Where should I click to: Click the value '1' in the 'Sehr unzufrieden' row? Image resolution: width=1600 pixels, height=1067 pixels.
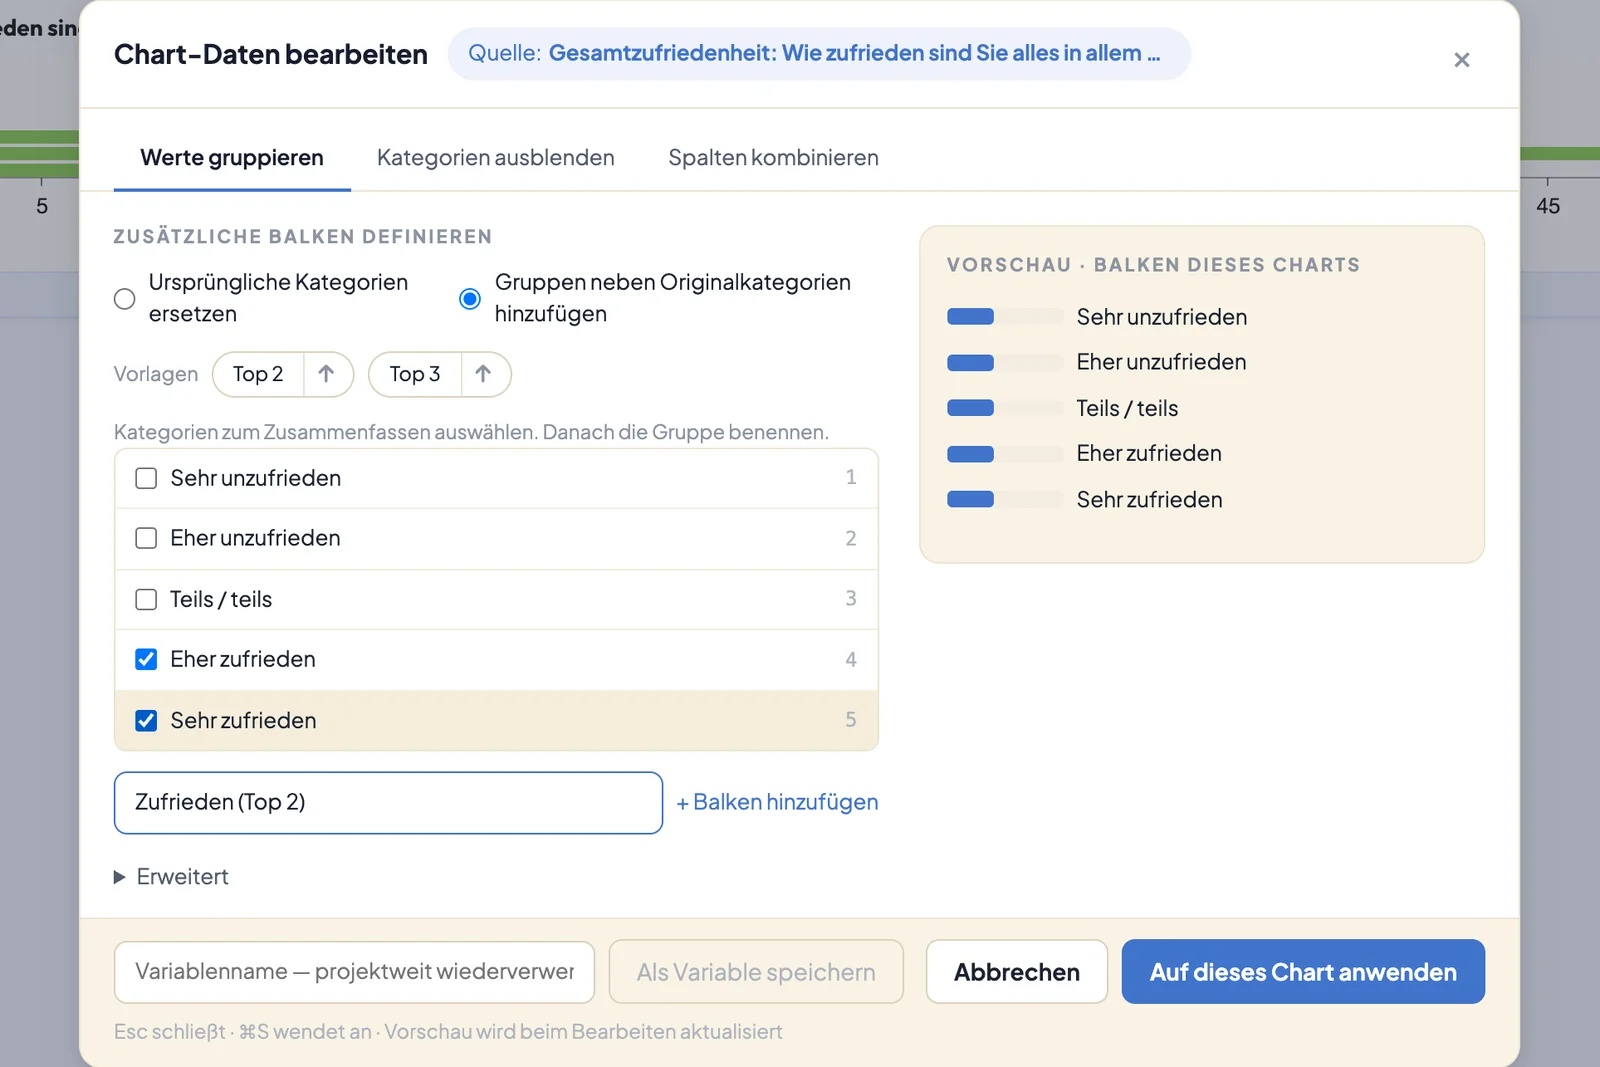click(x=851, y=478)
